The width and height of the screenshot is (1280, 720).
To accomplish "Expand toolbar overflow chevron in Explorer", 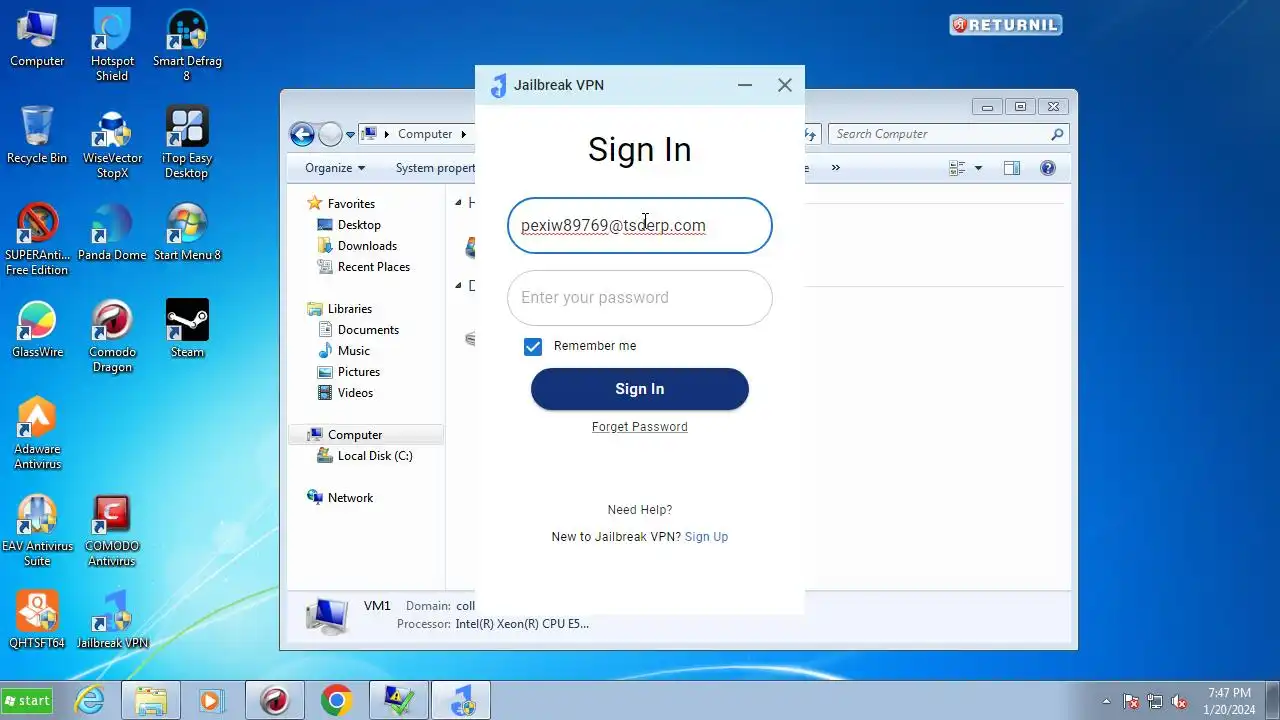I will click(836, 168).
